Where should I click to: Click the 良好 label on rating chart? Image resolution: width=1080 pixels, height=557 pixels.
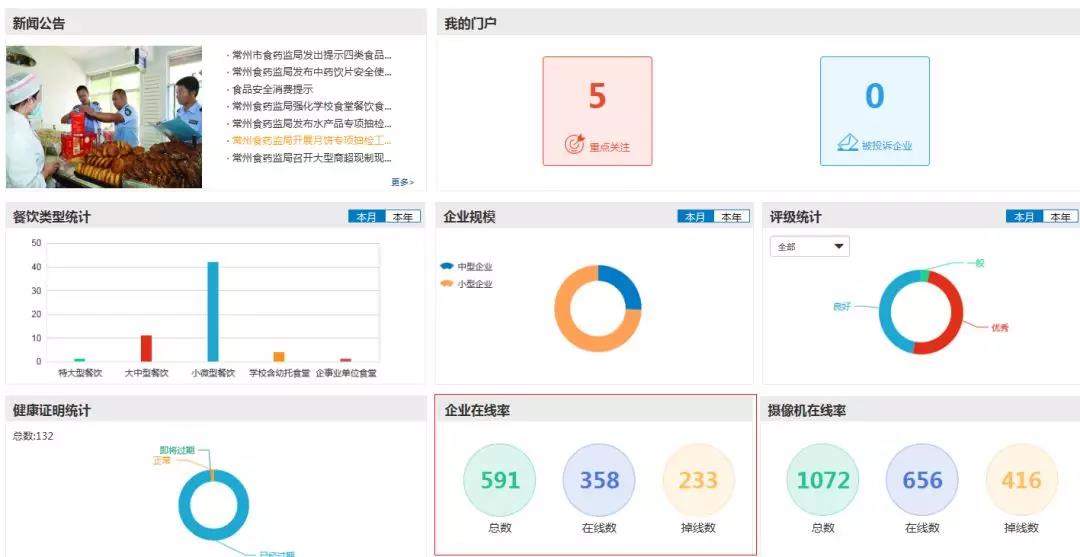click(842, 306)
